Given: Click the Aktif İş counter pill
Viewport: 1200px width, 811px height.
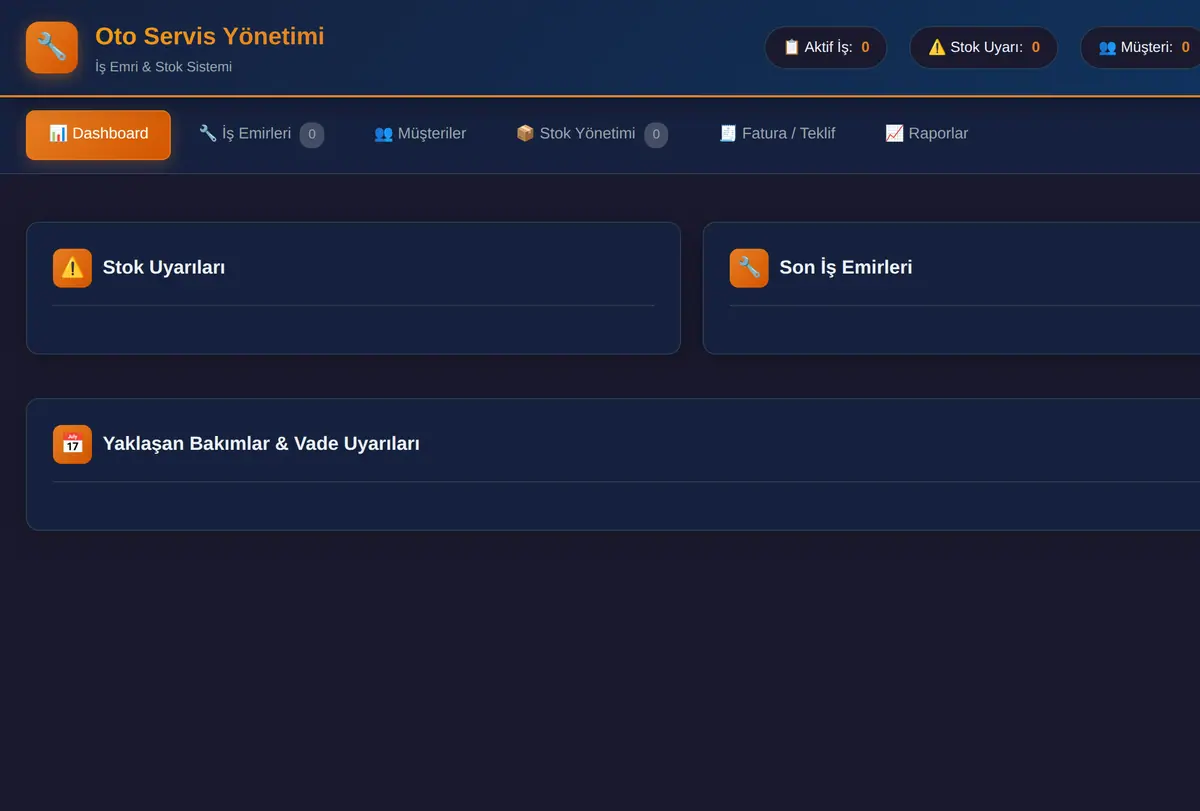Looking at the screenshot, I should (x=826, y=47).
